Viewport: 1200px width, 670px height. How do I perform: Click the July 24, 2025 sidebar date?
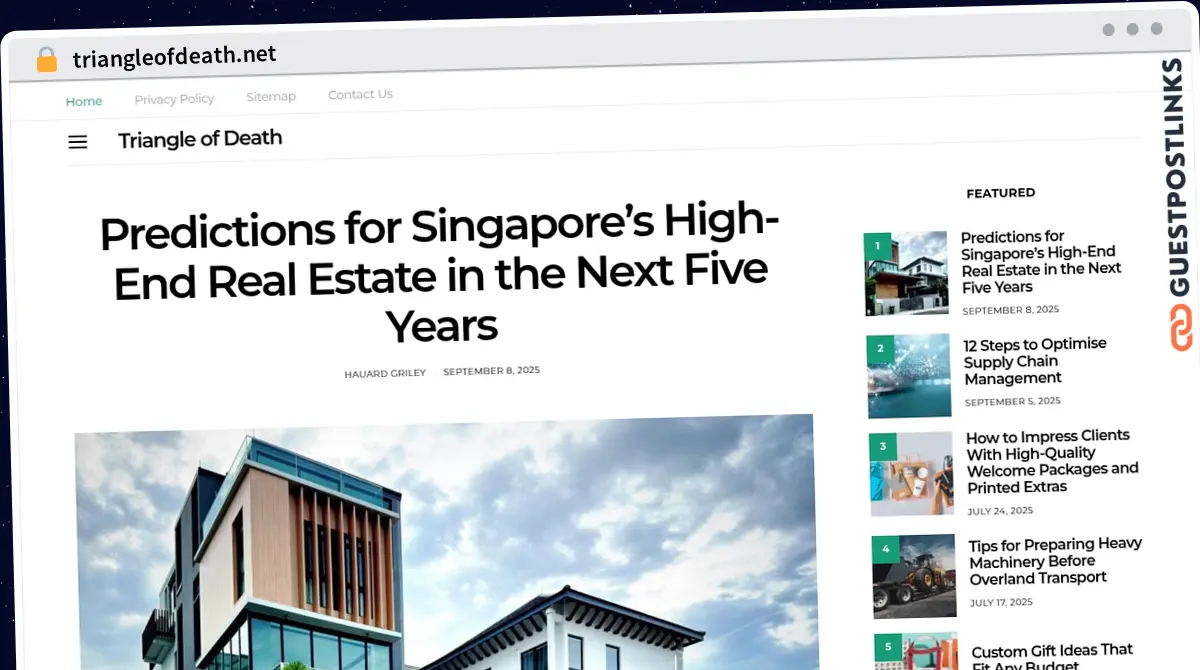tap(1001, 510)
